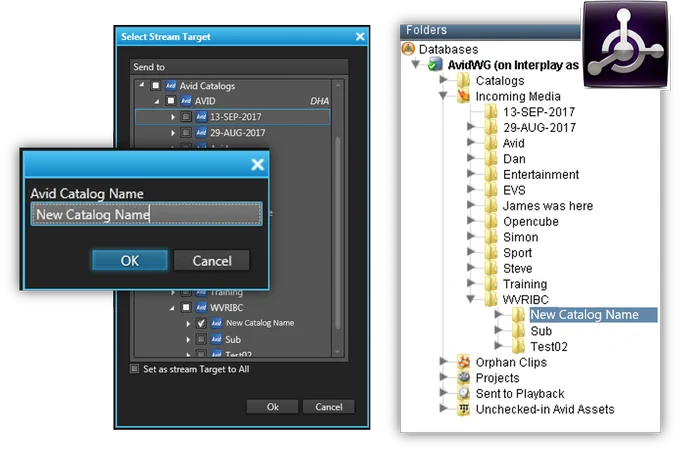Check the 29-AUG-2017 checkbox

click(x=186, y=132)
